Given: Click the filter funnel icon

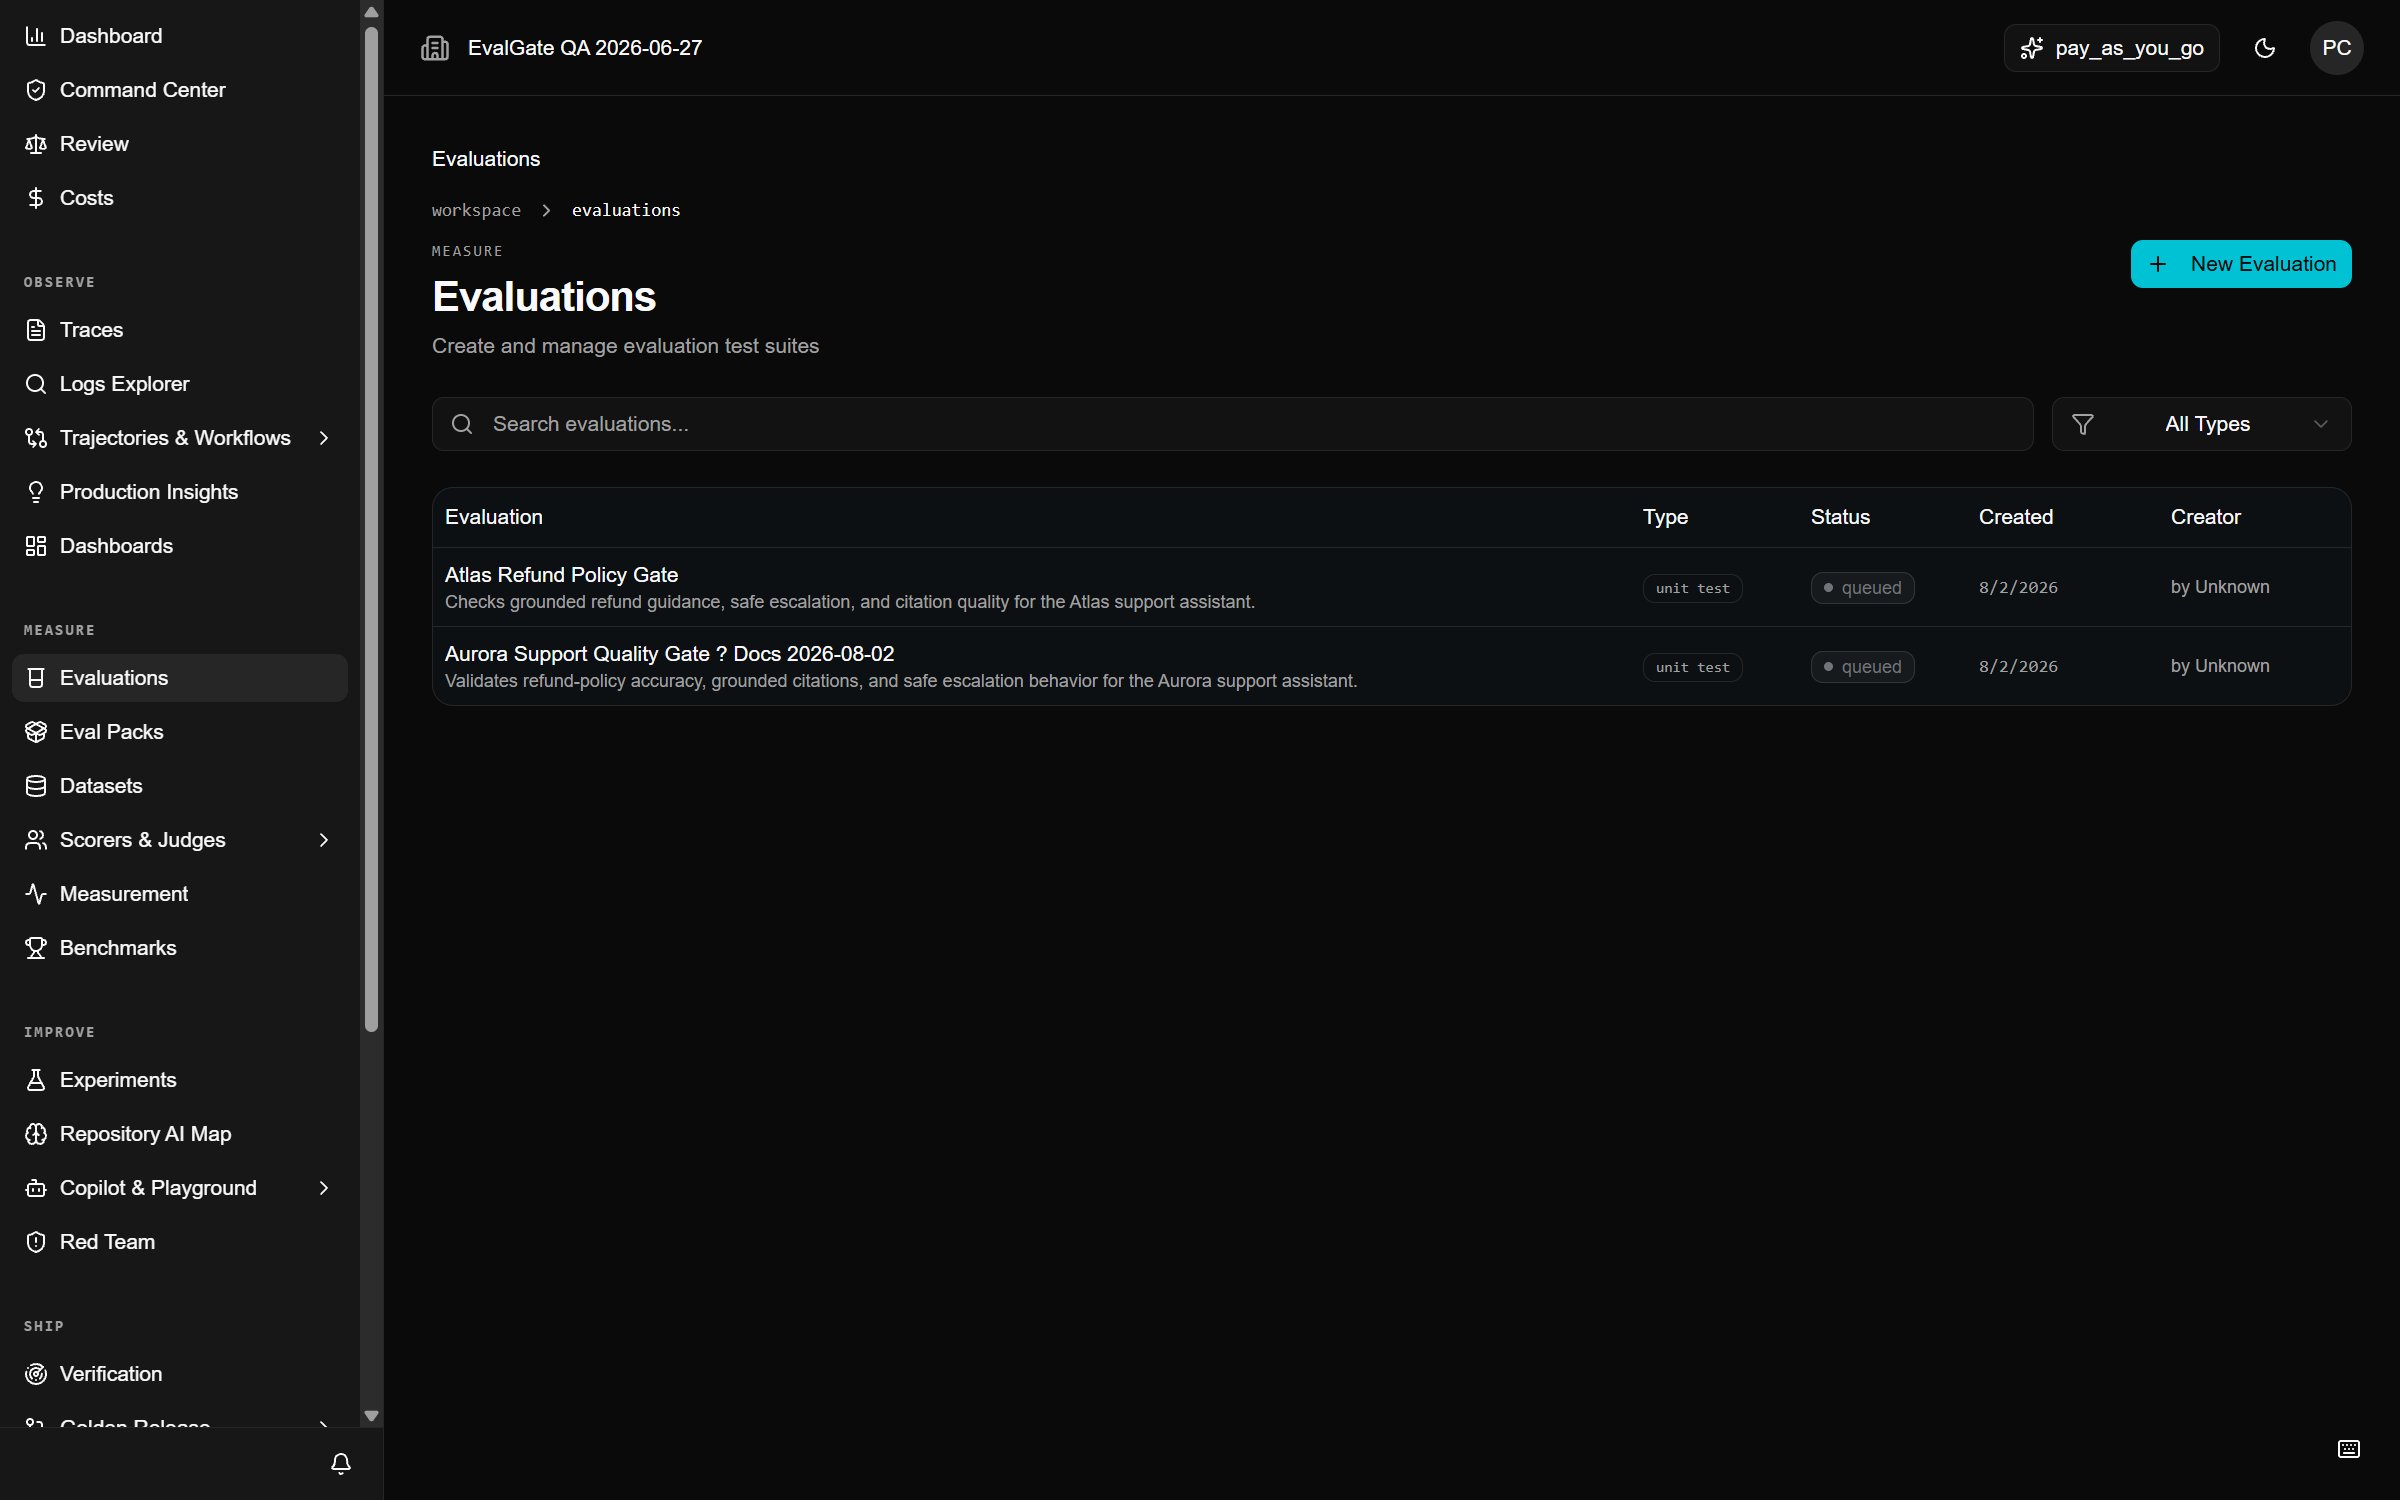Looking at the screenshot, I should coord(2083,424).
